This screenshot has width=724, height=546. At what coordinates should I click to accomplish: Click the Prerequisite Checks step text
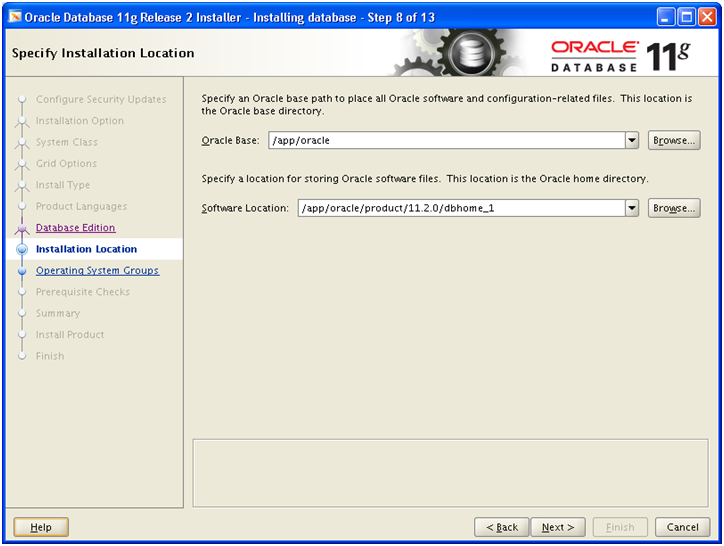83,292
